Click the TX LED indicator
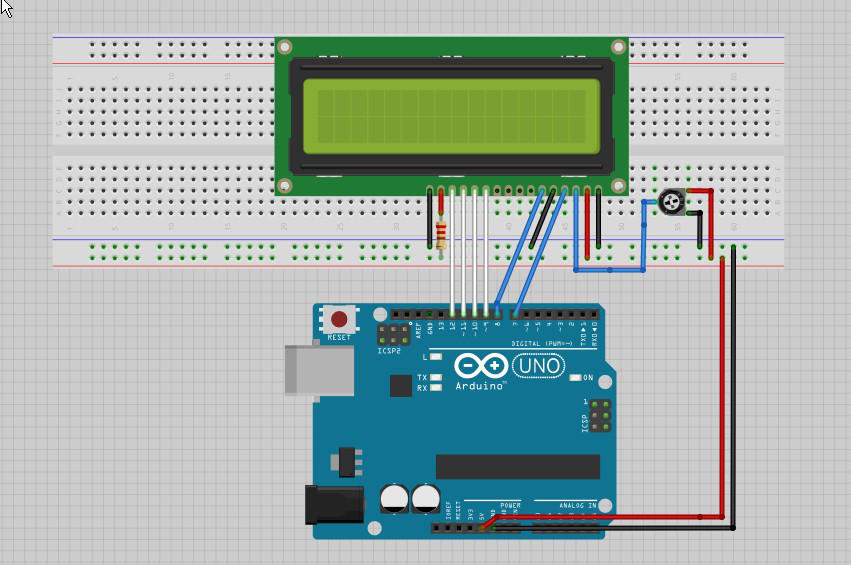Image resolution: width=851 pixels, height=565 pixels. (x=436, y=377)
